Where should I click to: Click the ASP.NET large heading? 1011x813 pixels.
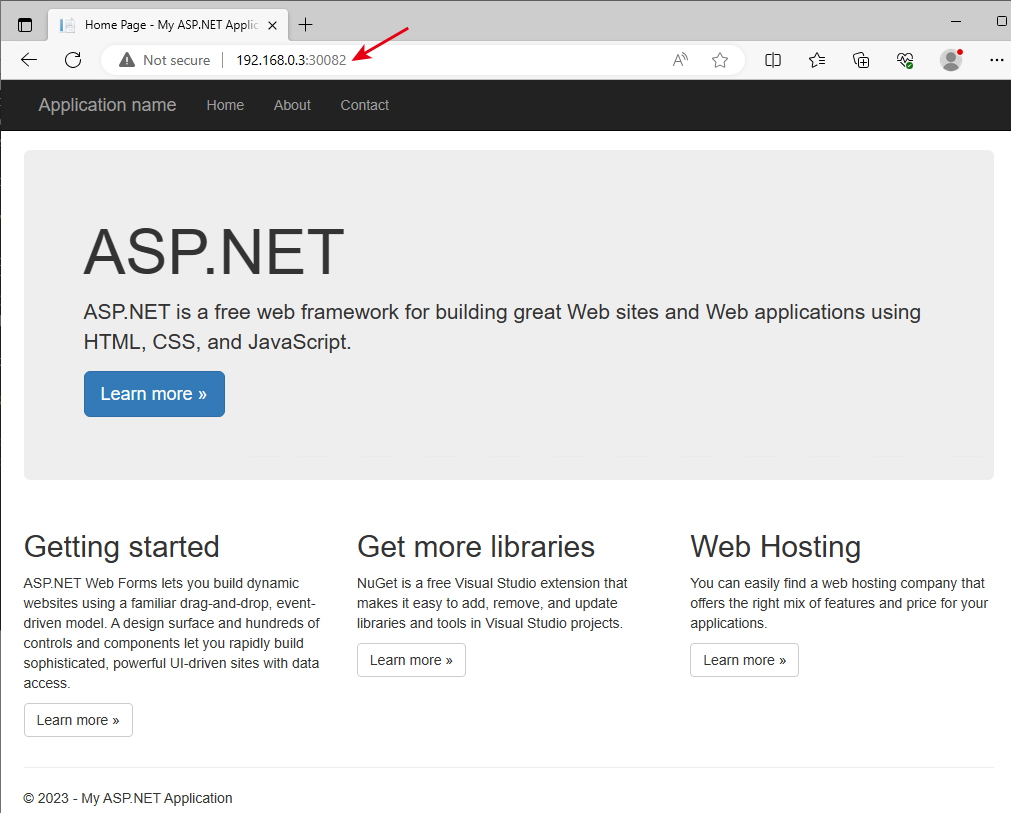click(x=213, y=251)
